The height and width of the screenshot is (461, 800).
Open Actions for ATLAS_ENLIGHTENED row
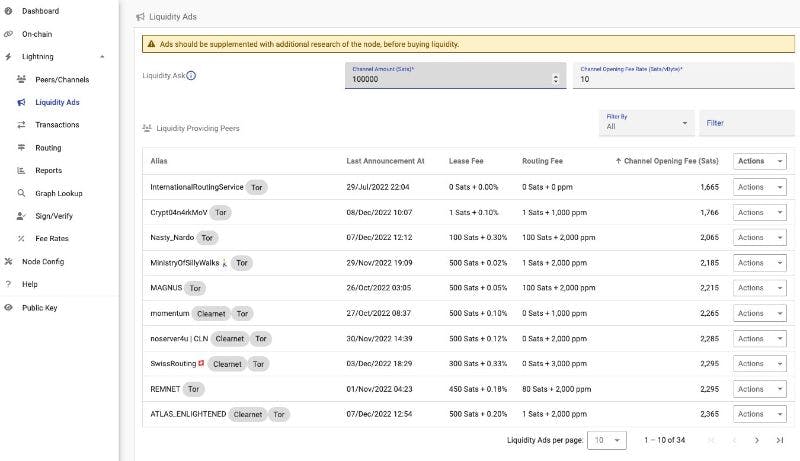(x=760, y=414)
